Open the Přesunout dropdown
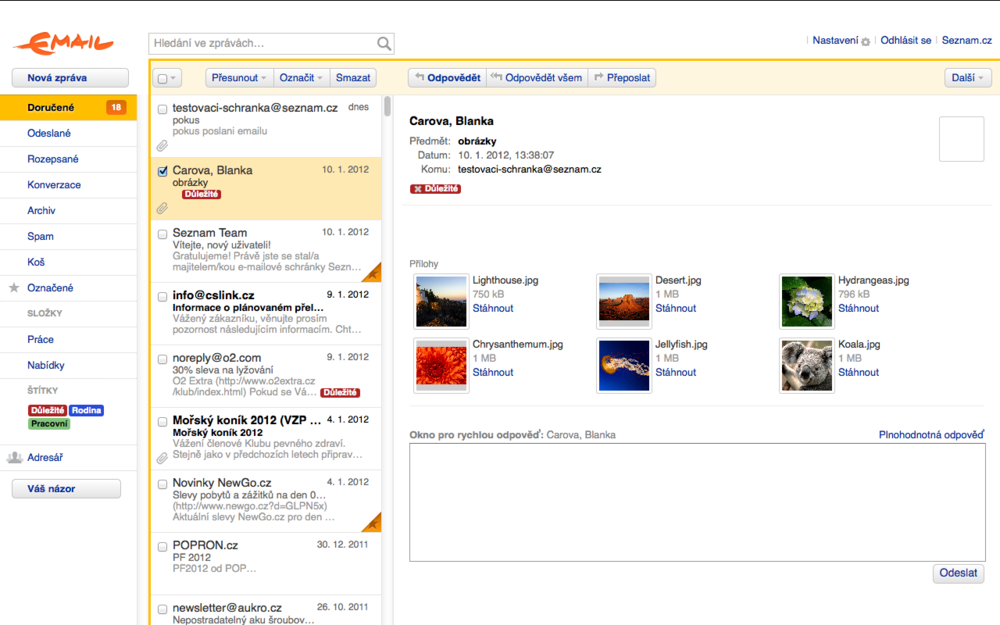The width and height of the screenshot is (1000, 625). 239,78
